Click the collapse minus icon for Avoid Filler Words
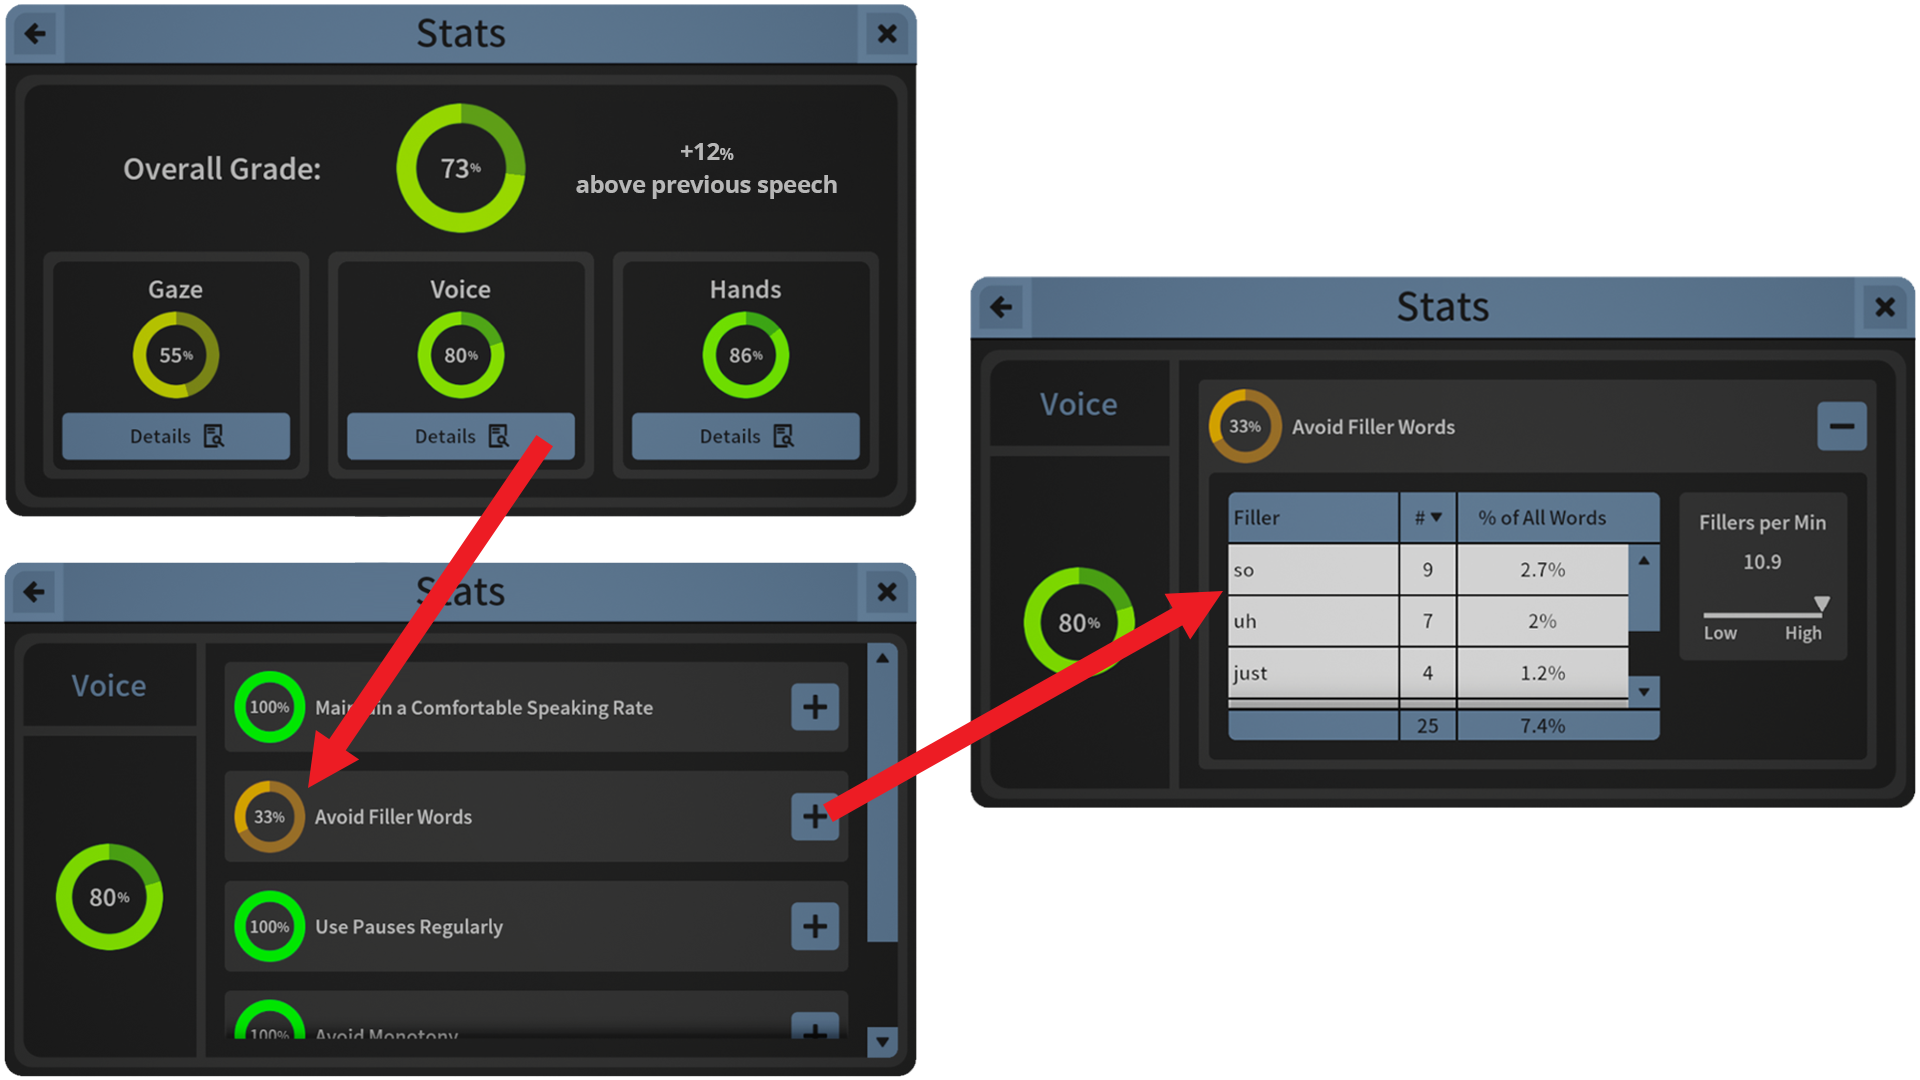 [x=1841, y=426]
